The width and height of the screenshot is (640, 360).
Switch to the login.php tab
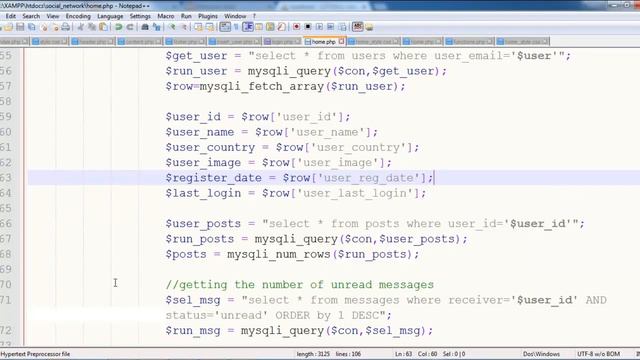click(282, 42)
